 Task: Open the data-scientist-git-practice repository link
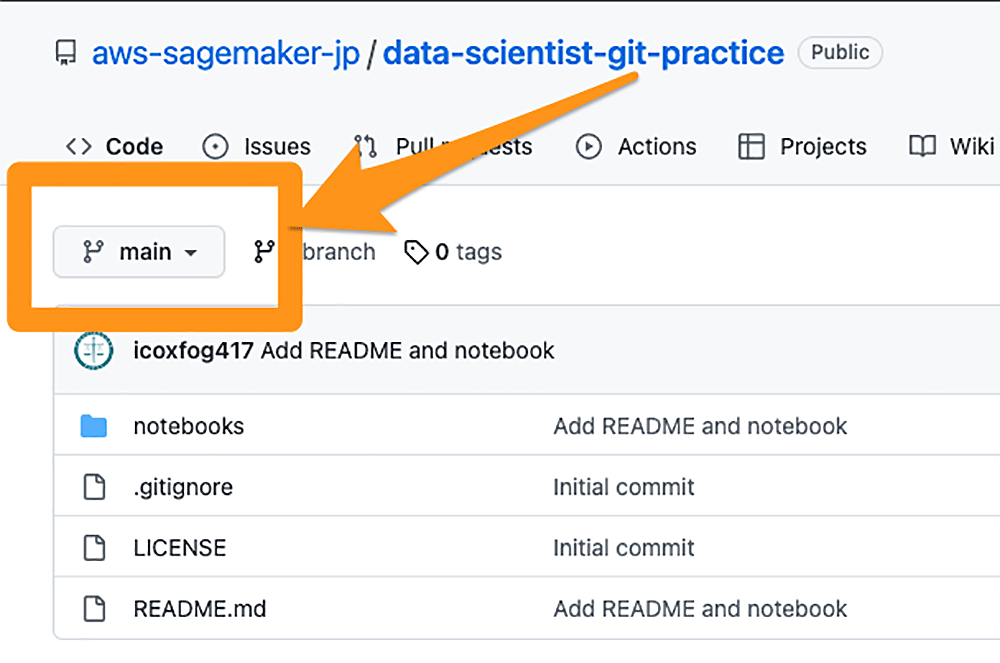click(x=583, y=53)
